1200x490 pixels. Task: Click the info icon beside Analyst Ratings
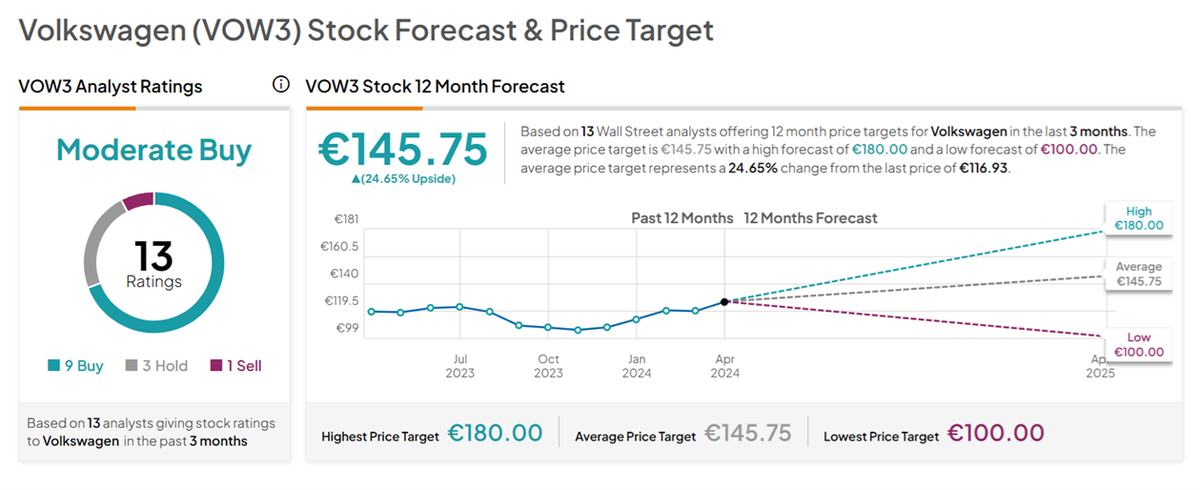pyautogui.click(x=281, y=84)
